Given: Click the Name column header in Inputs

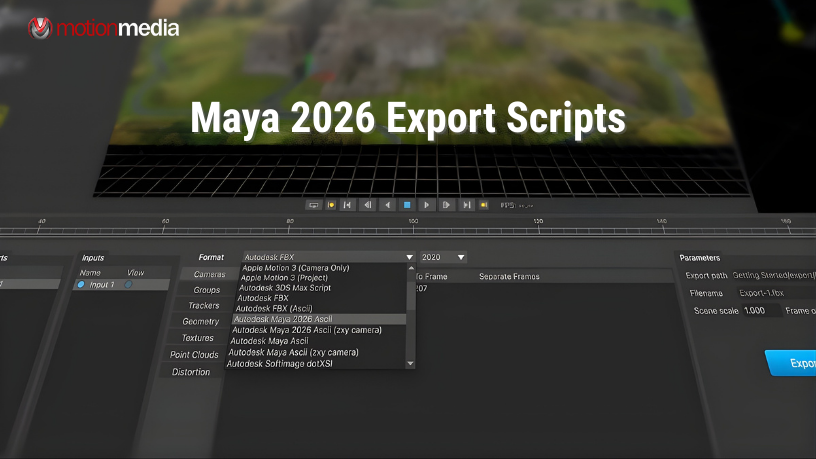Looking at the screenshot, I should (90, 273).
